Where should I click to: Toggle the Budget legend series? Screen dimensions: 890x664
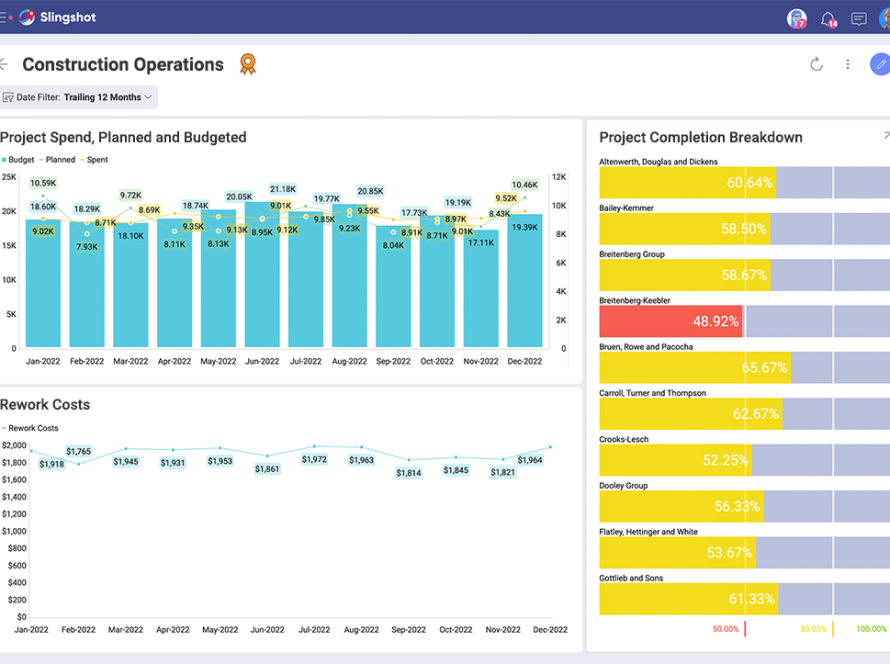click(x=18, y=160)
